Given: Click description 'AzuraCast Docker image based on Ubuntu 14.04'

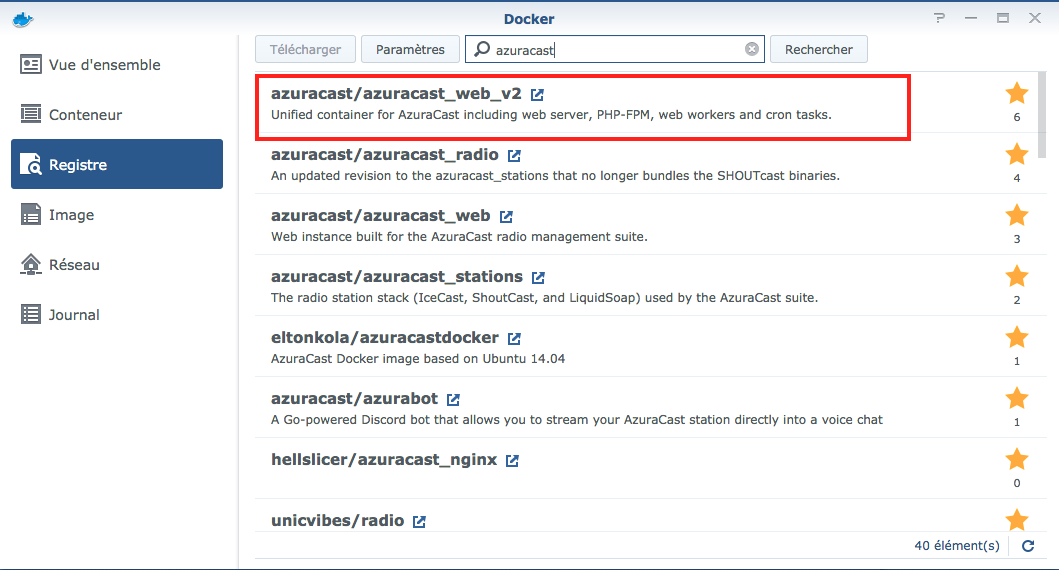Looking at the screenshot, I should click(418, 359).
